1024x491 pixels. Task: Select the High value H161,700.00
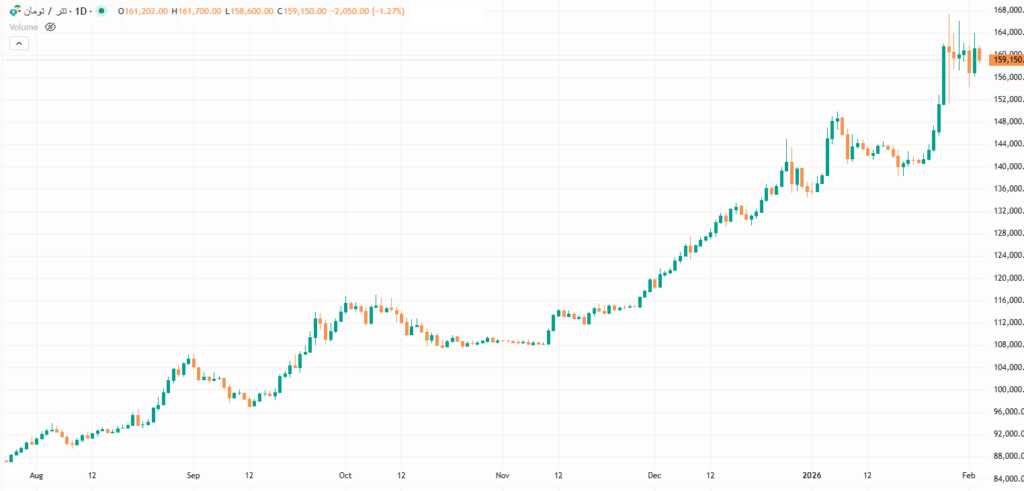197,12
